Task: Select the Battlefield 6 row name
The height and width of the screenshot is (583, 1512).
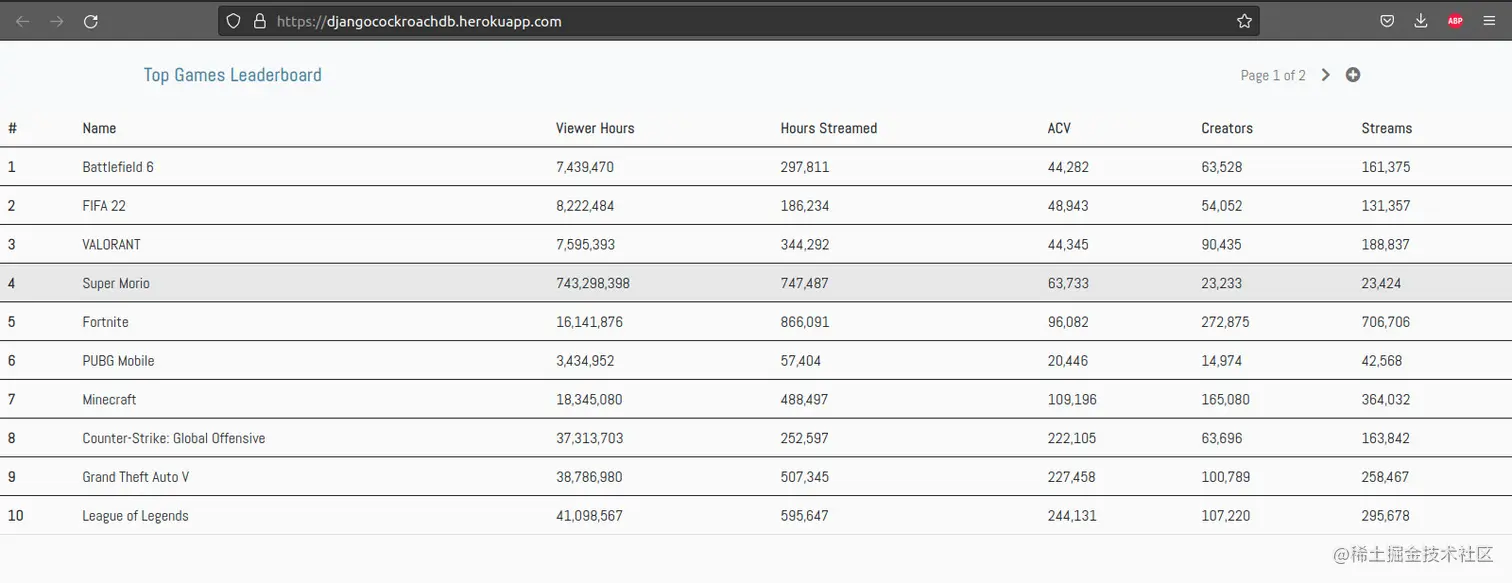Action: point(118,167)
